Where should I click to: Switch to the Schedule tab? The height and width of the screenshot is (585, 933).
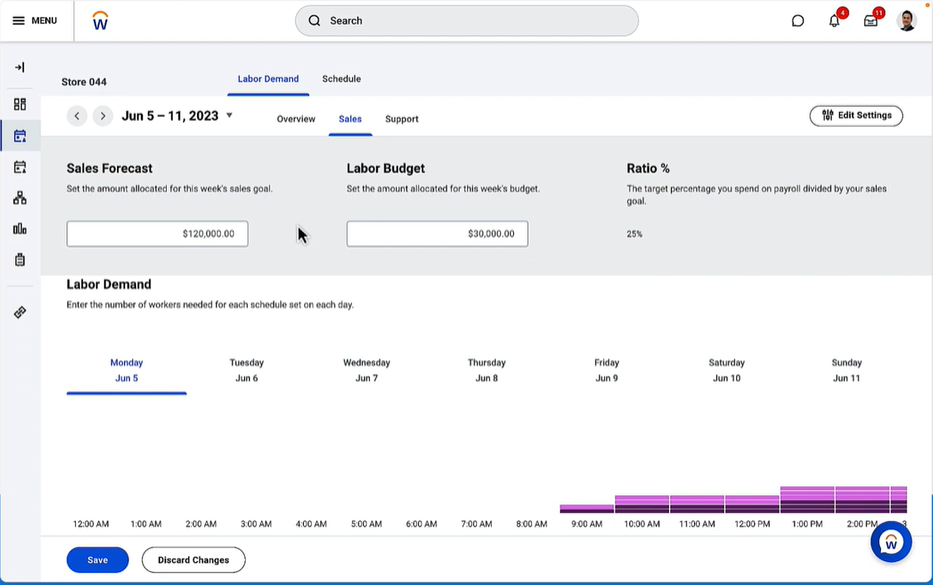pyautogui.click(x=341, y=79)
